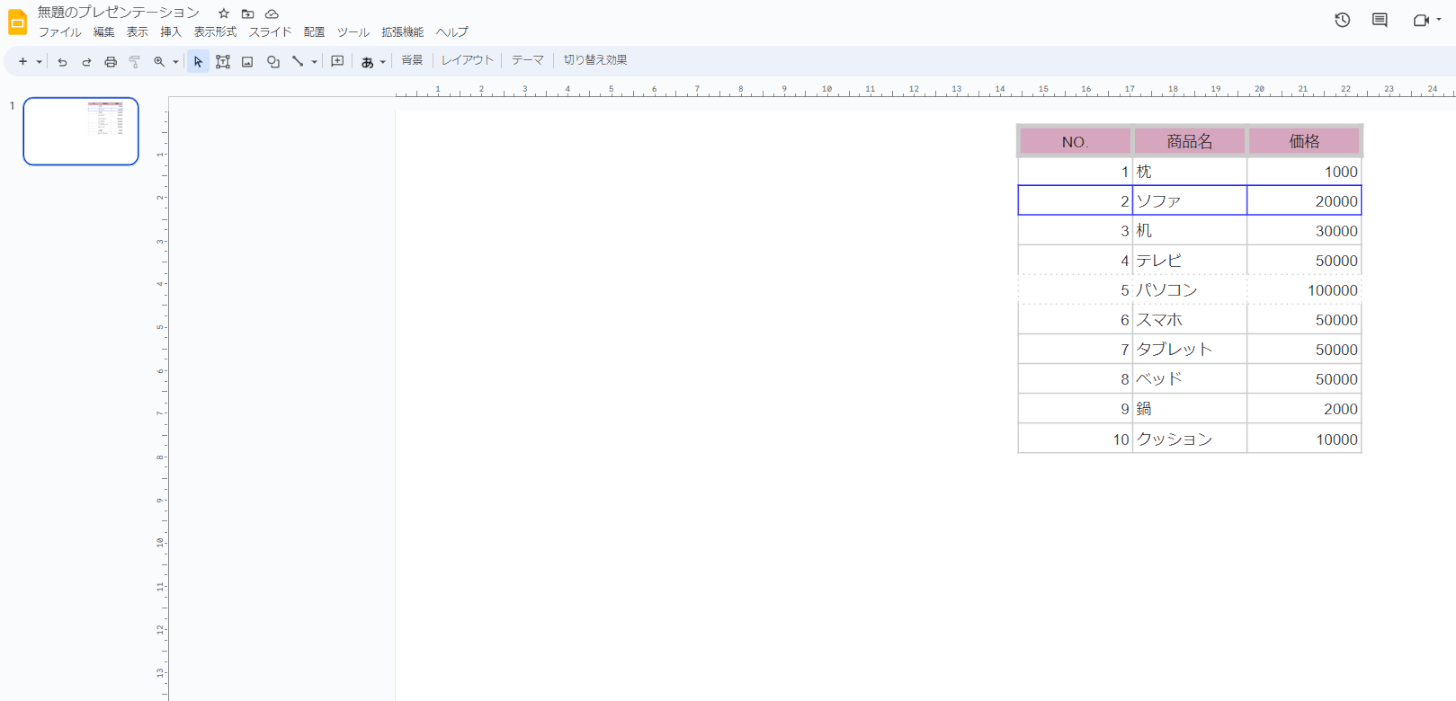The width and height of the screenshot is (1456, 701).
Task: Add a comment from toolbar
Action: pyautogui.click(x=338, y=61)
